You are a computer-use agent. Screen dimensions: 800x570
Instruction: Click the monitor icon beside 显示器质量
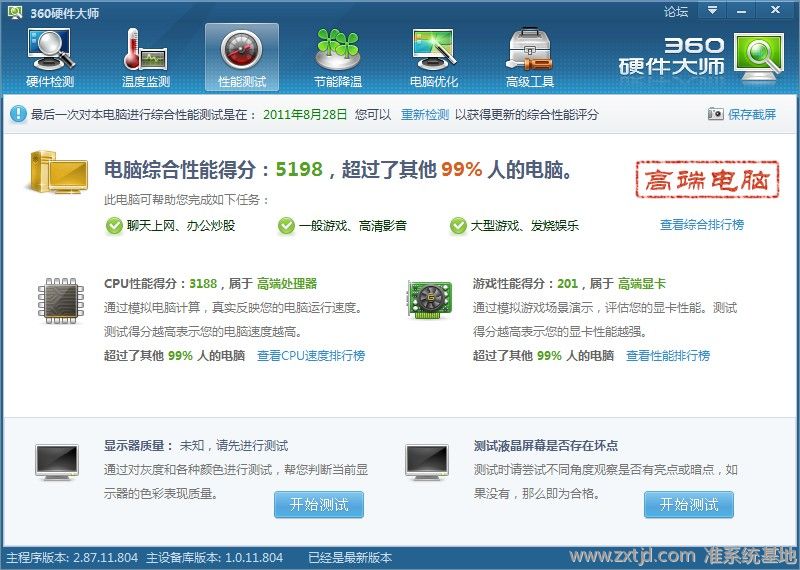point(57,462)
